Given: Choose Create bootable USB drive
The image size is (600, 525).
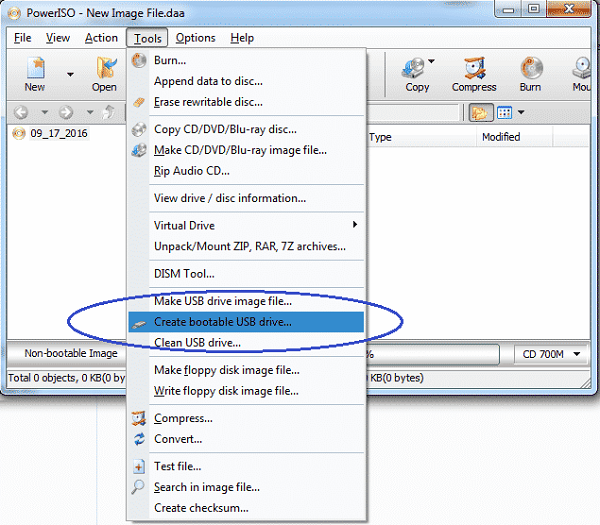Looking at the screenshot, I should 222,322.
